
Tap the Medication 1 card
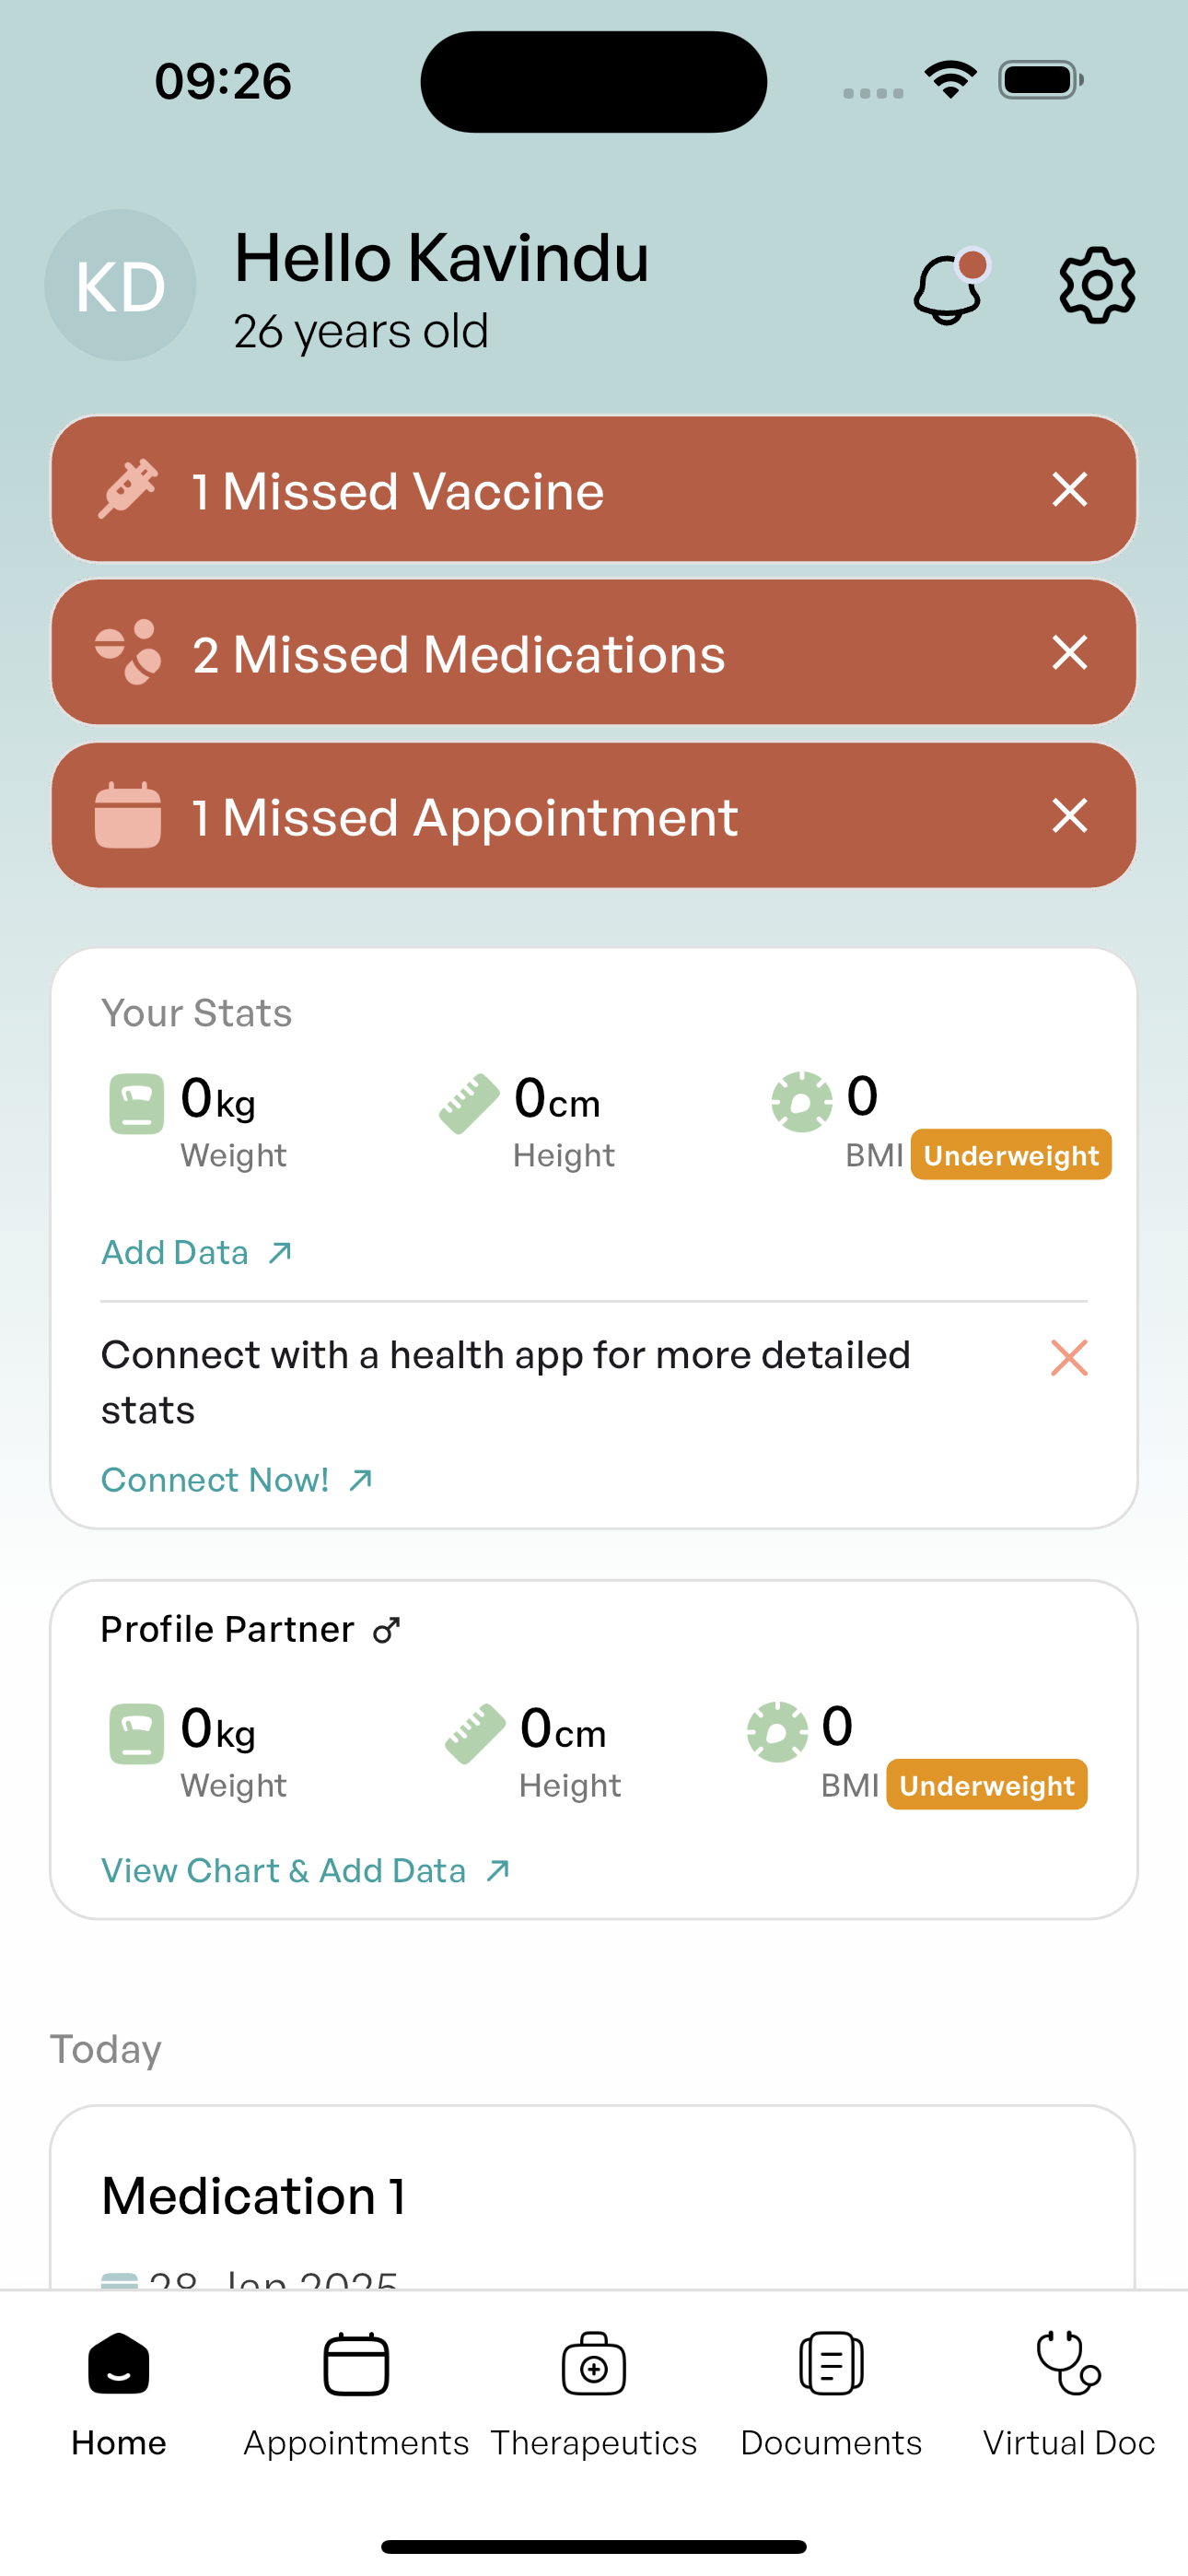point(592,2196)
